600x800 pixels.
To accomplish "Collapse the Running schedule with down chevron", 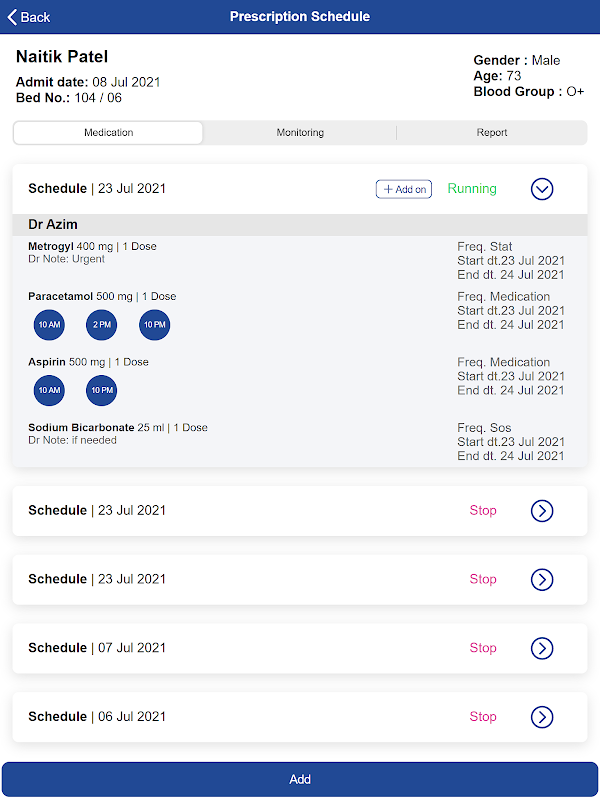I will tap(542, 189).
